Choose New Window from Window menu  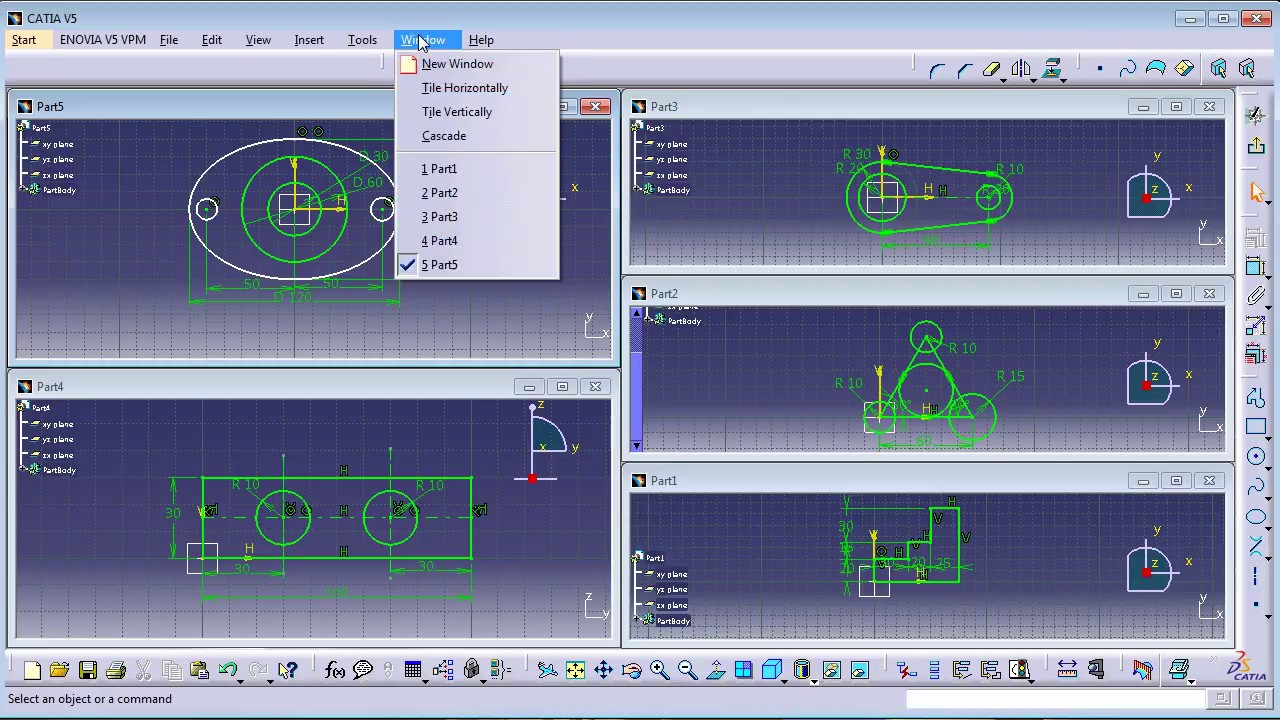tap(477, 64)
